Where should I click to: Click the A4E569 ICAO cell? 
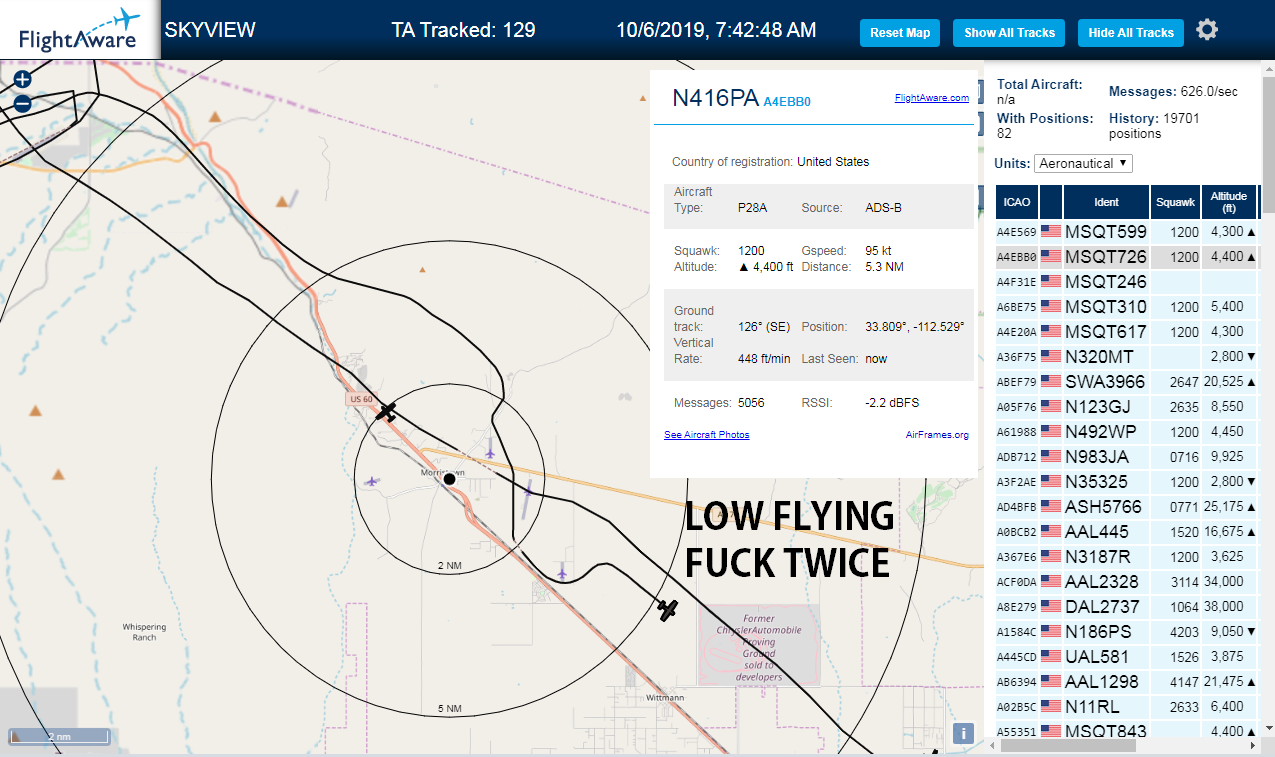[x=1016, y=231]
